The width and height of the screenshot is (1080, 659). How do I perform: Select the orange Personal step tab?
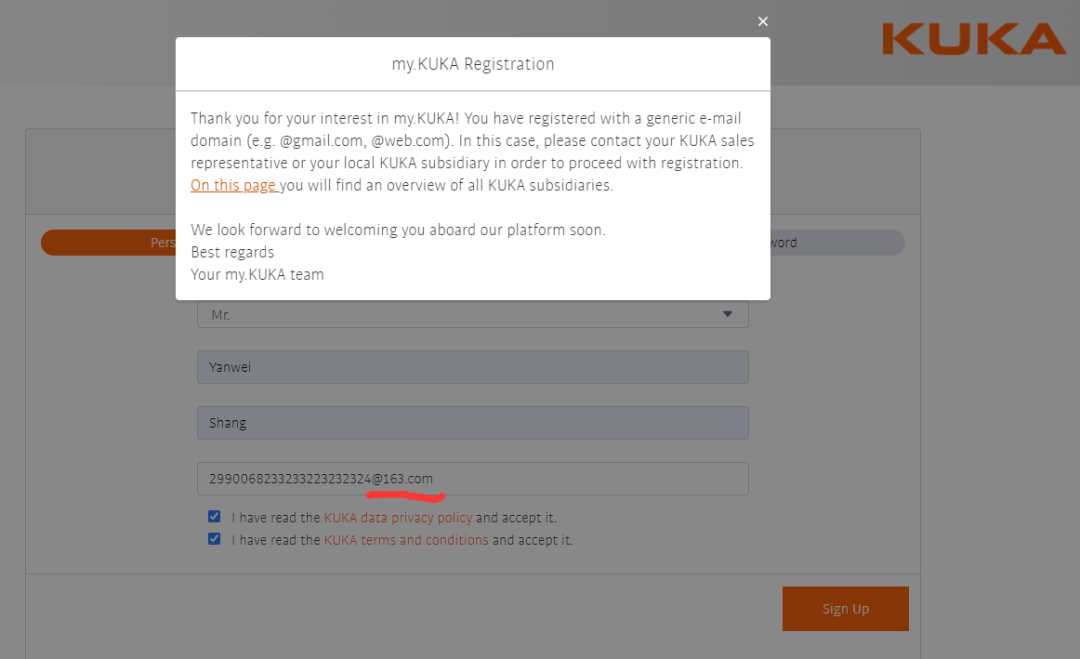[108, 242]
